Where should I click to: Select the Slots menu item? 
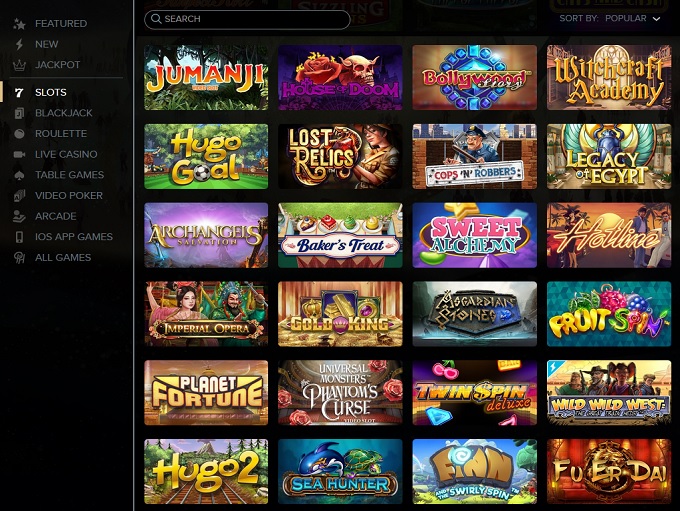[51, 92]
